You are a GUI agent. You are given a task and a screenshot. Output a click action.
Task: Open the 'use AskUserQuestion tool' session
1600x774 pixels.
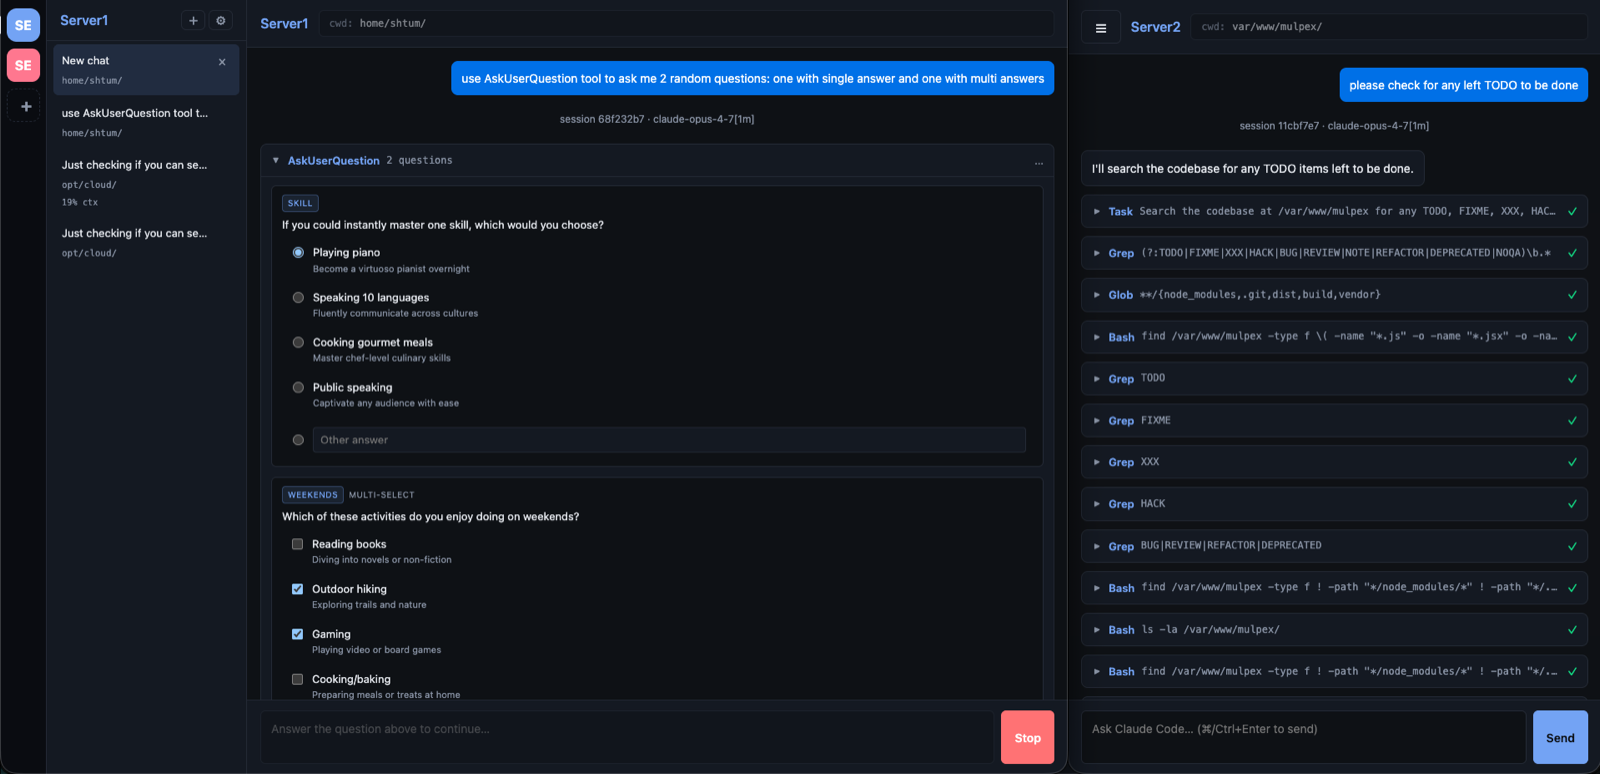pyautogui.click(x=146, y=122)
